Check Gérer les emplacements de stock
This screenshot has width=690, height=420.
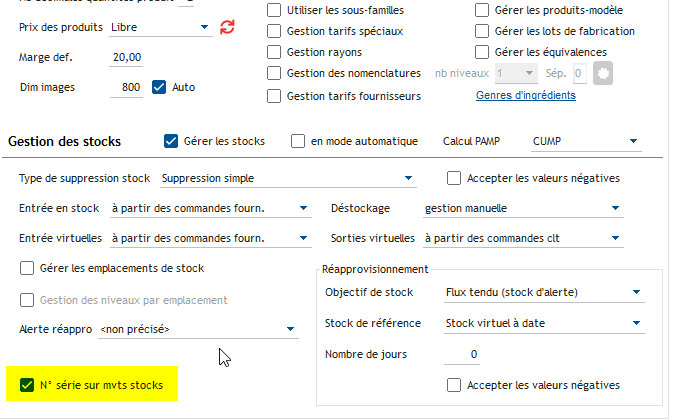pos(27,268)
